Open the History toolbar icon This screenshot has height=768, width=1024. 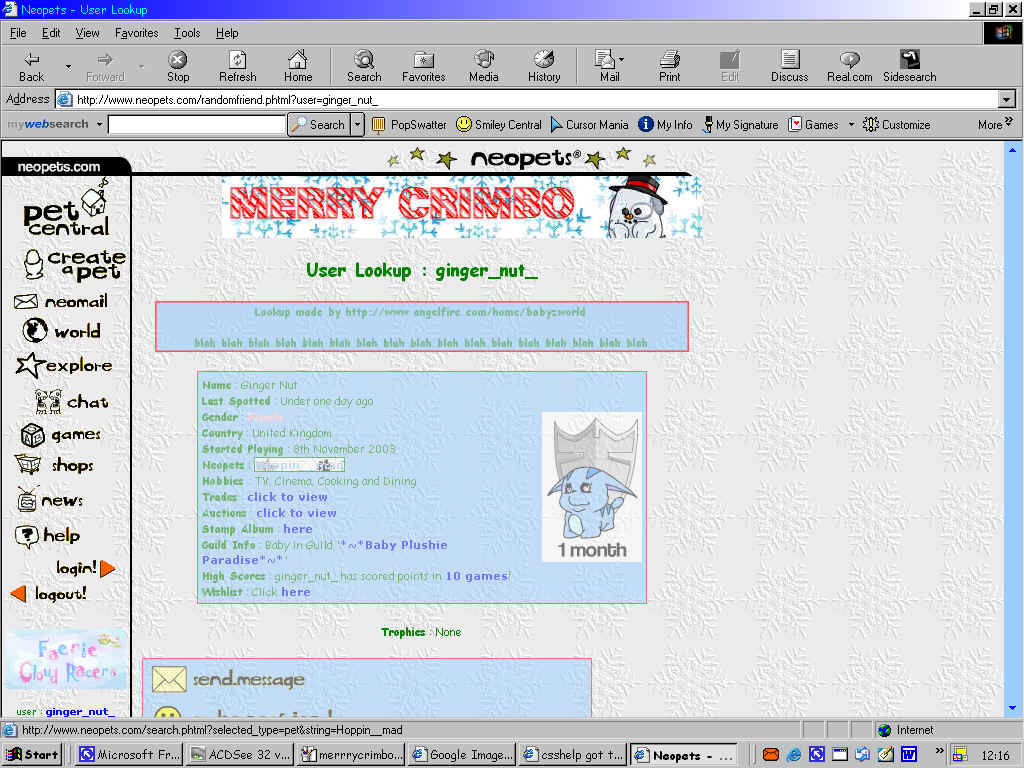544,66
